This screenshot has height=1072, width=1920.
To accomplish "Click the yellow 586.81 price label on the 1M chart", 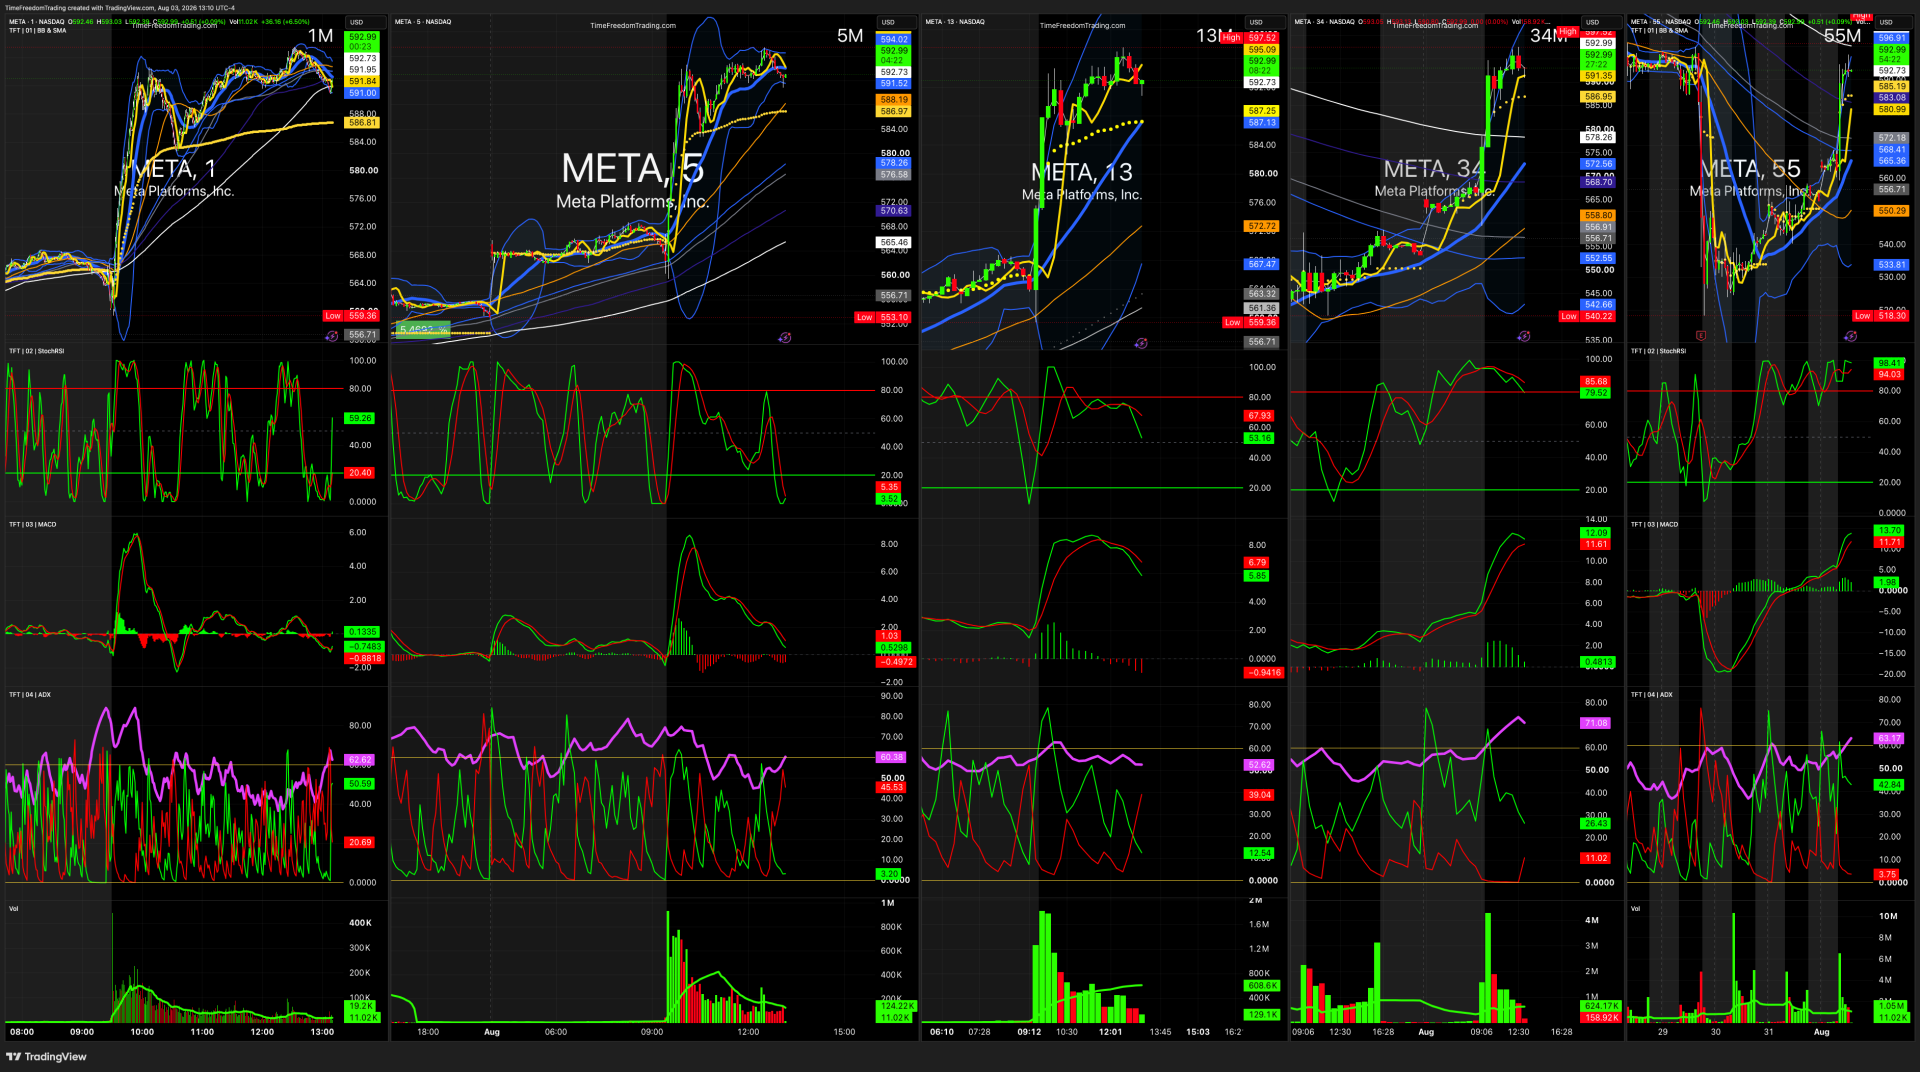I will pyautogui.click(x=362, y=123).
